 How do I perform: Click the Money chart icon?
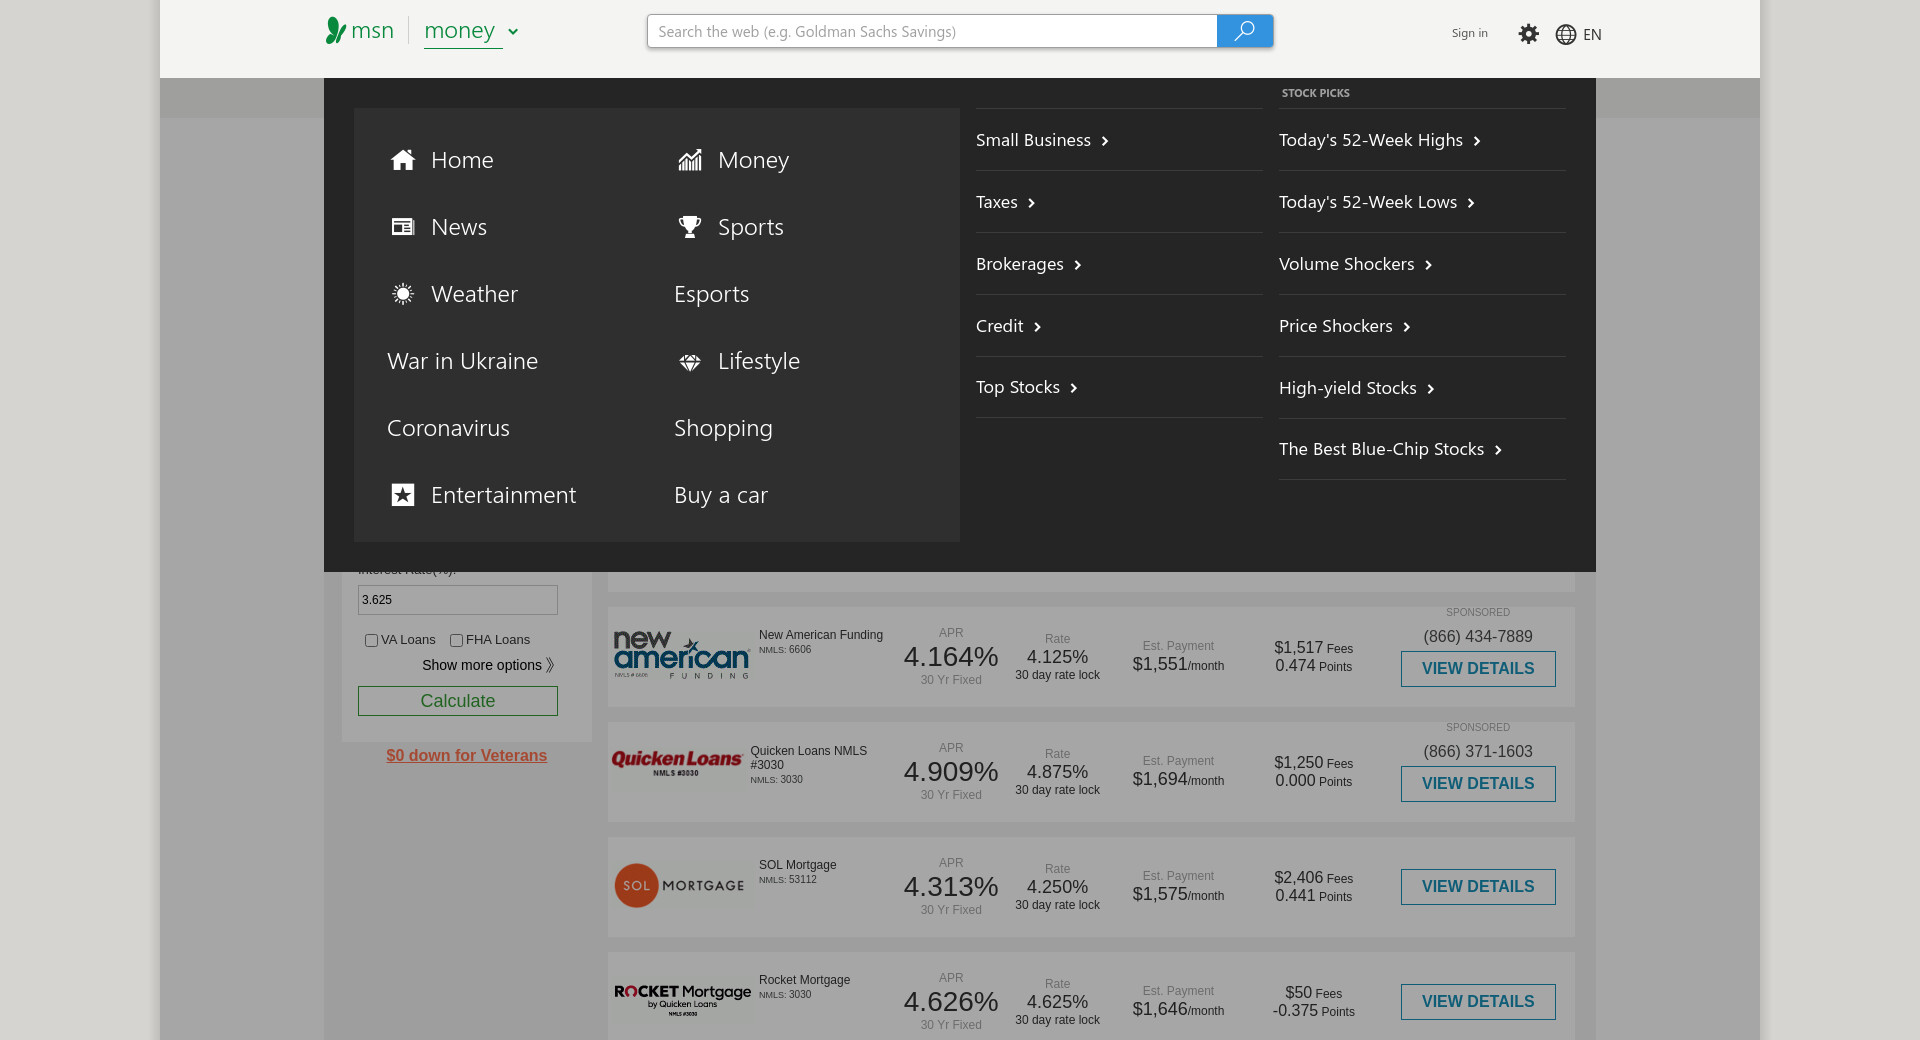pos(690,160)
